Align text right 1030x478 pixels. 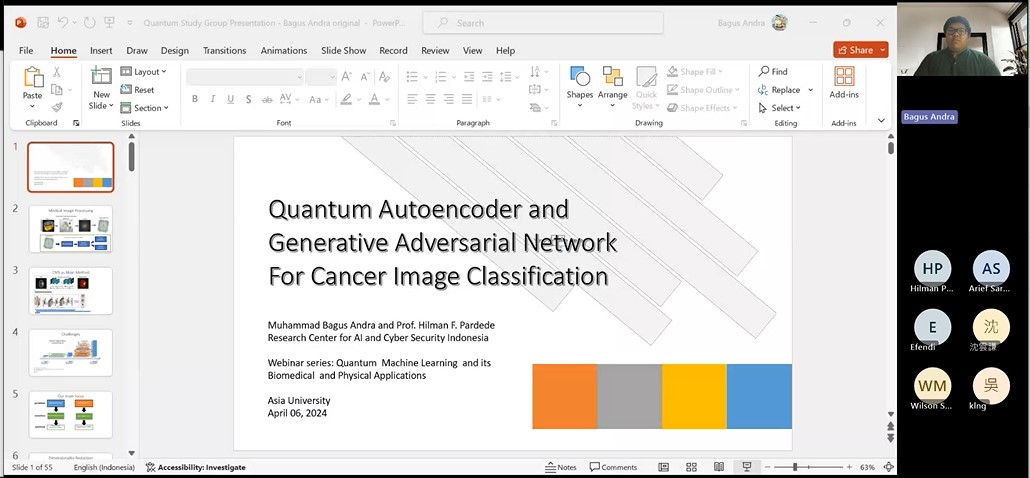click(x=449, y=99)
